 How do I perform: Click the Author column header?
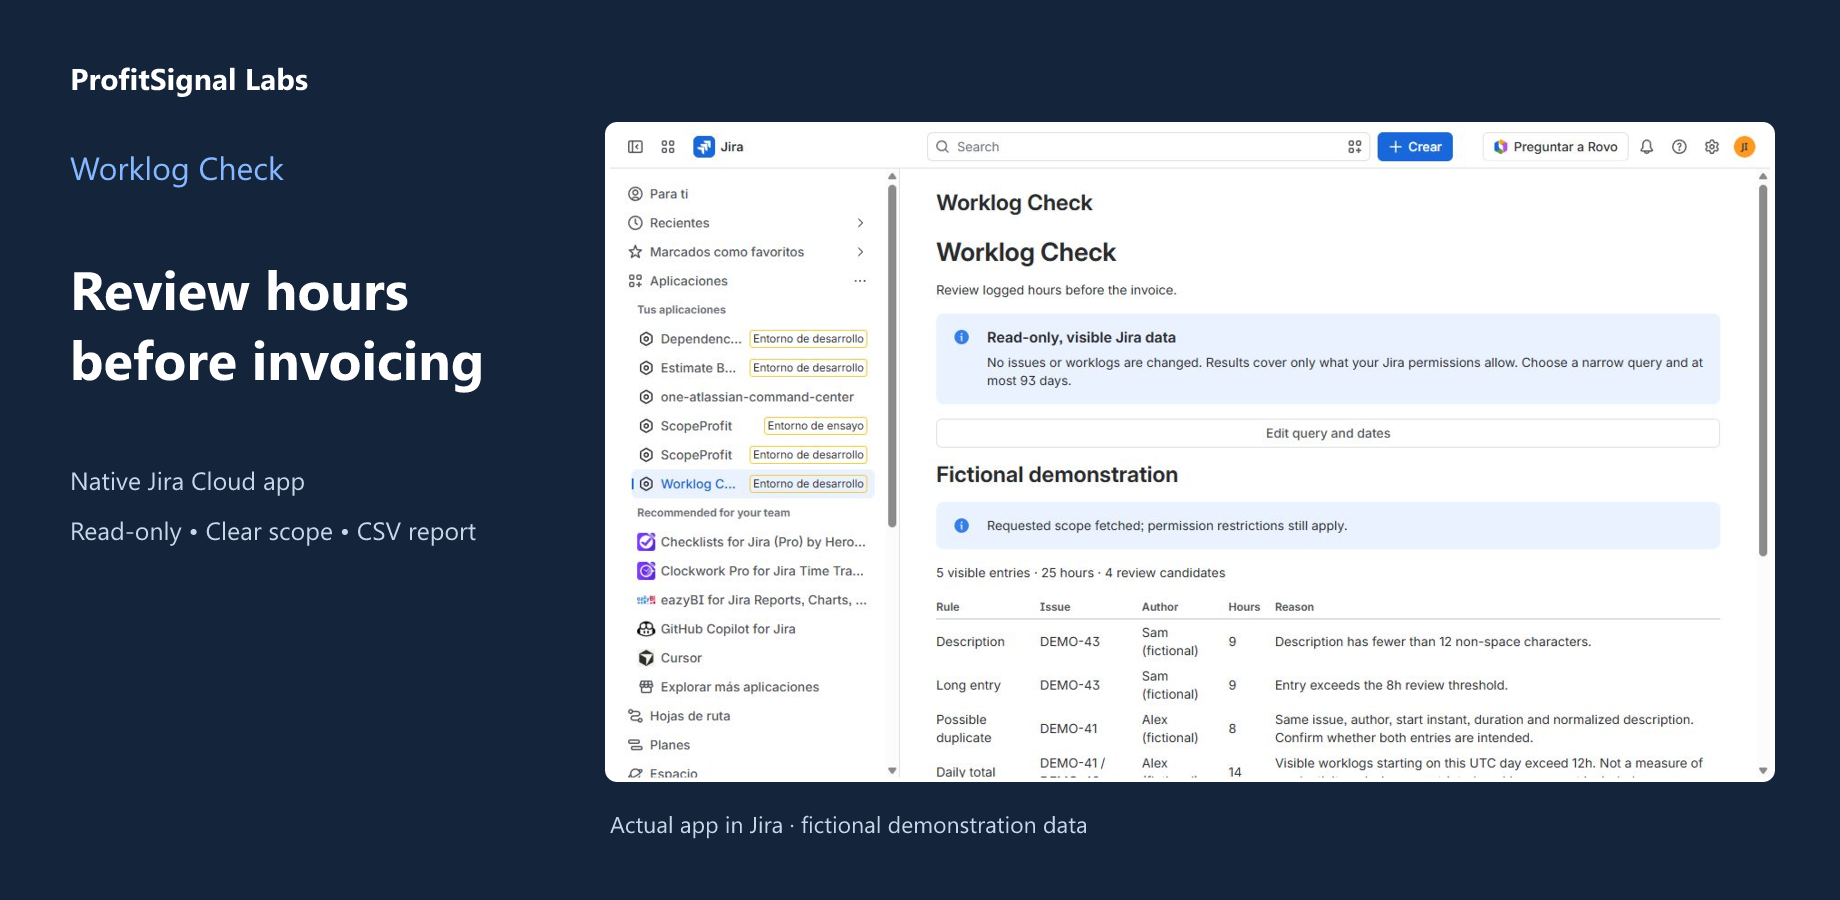point(1160,607)
